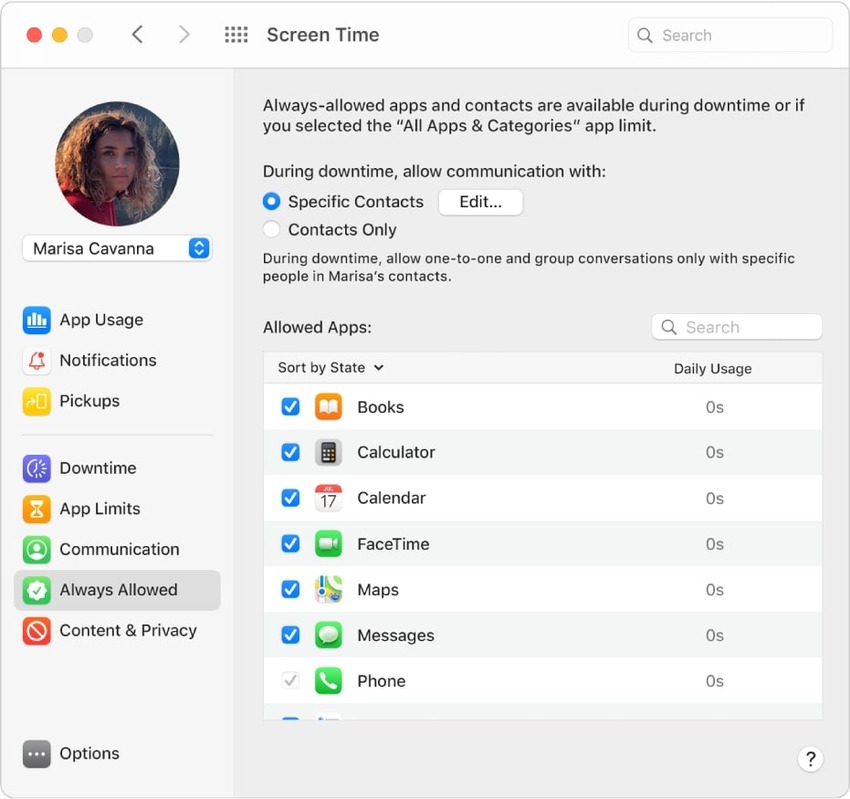This screenshot has width=850, height=799.
Task: Show all preferences grid icon
Action: point(236,35)
